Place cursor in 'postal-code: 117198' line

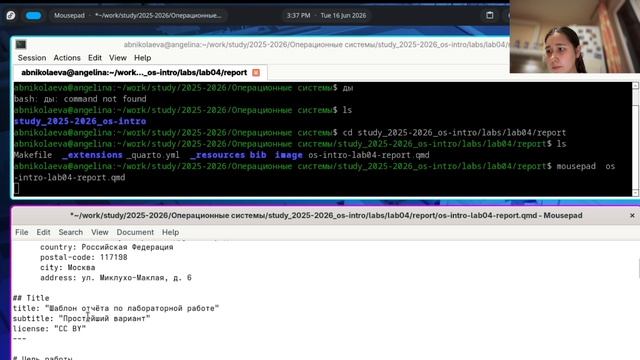(84, 258)
